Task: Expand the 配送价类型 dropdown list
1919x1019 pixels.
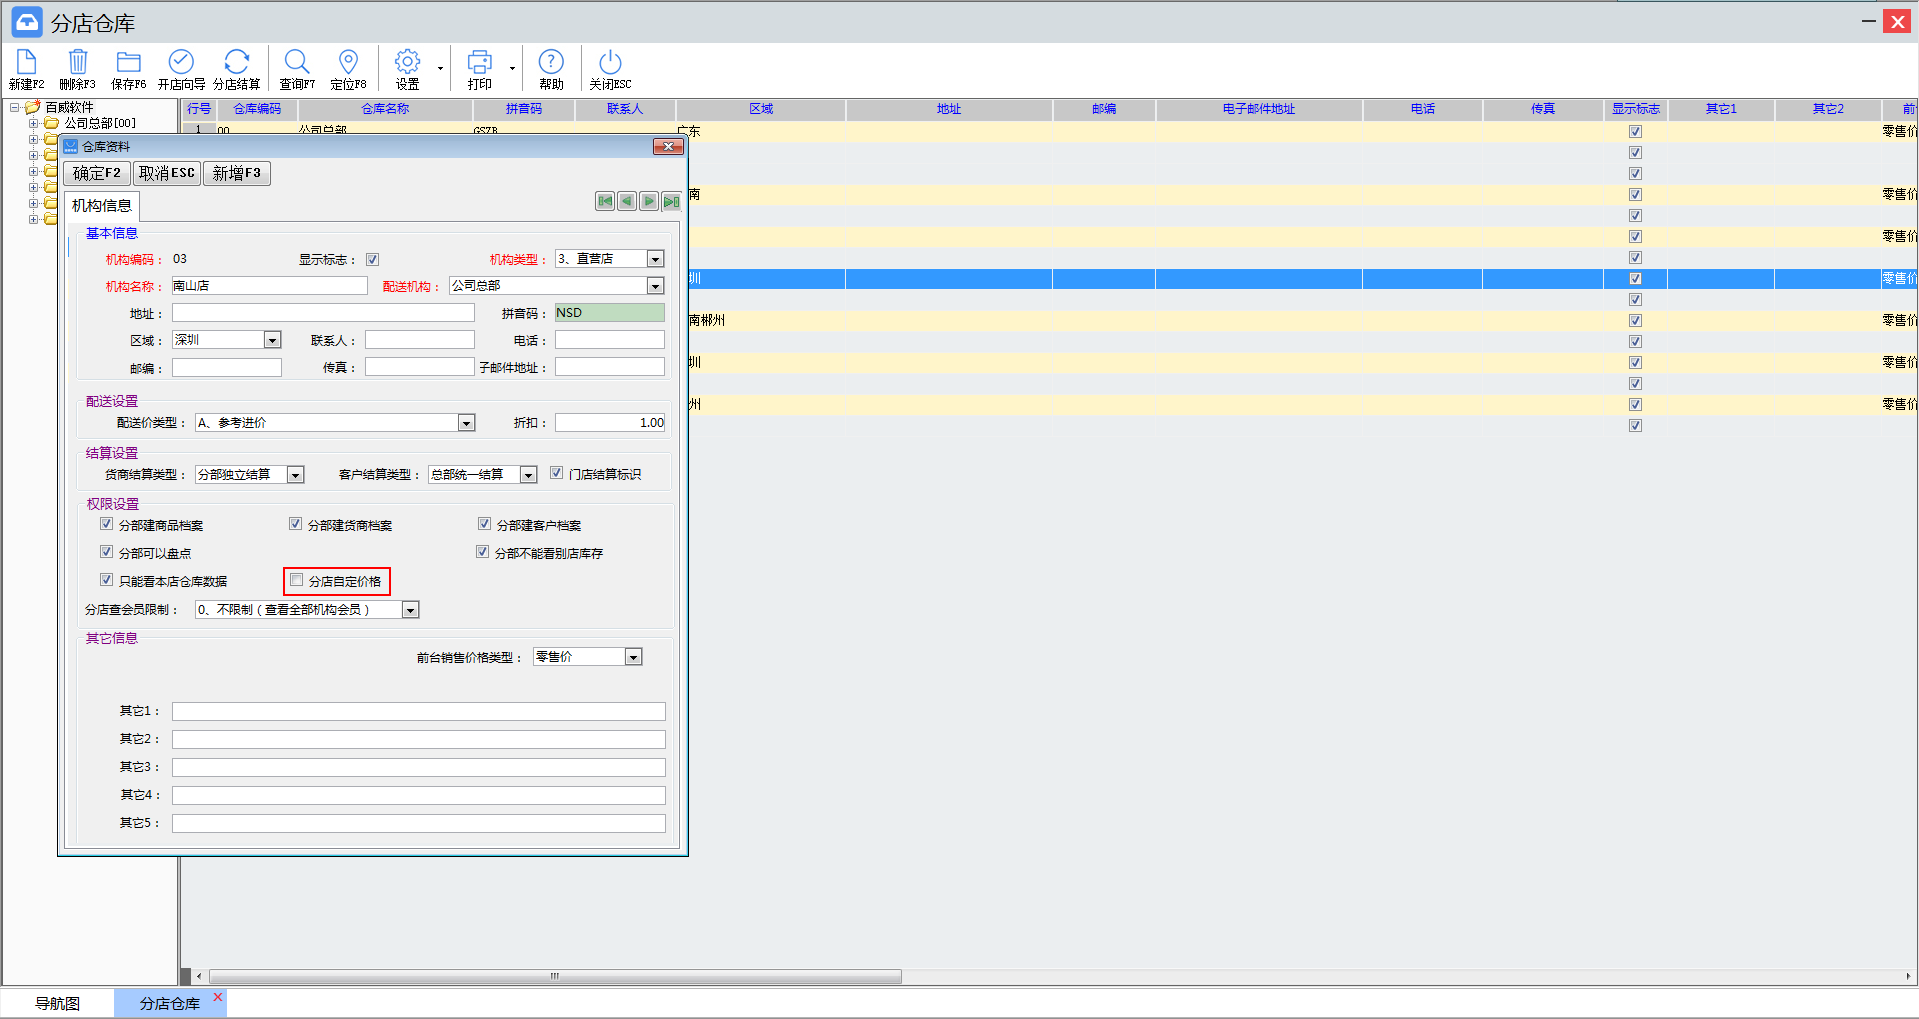Action: coord(466,423)
